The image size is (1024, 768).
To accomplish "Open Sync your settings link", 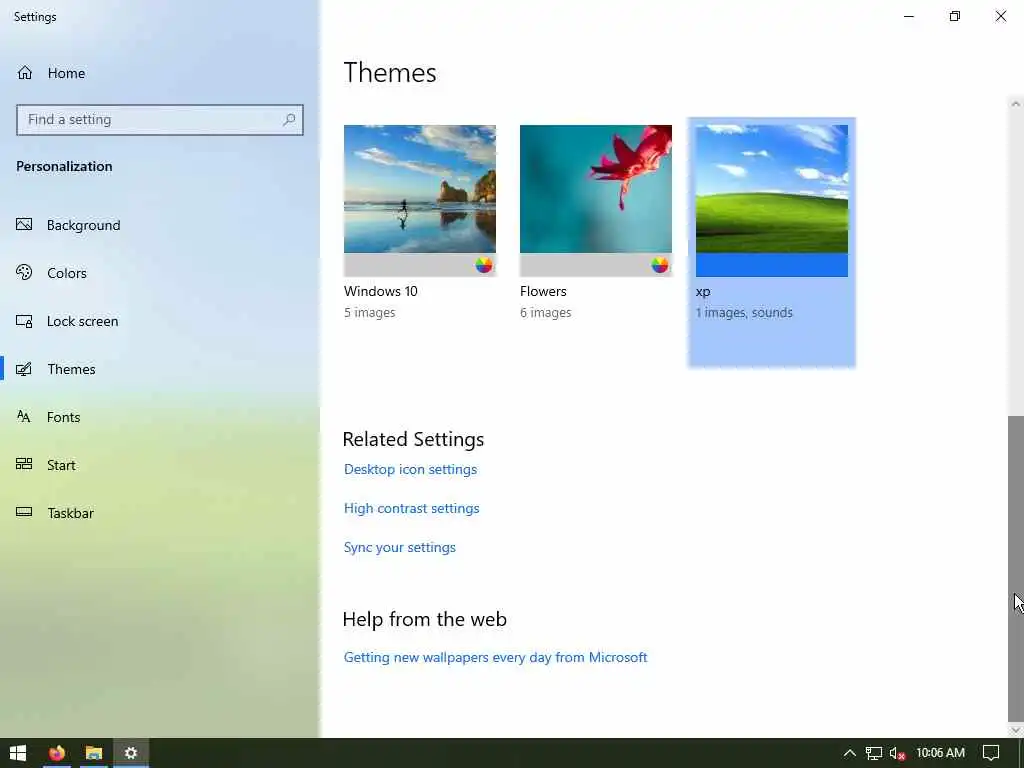I will pyautogui.click(x=400, y=547).
